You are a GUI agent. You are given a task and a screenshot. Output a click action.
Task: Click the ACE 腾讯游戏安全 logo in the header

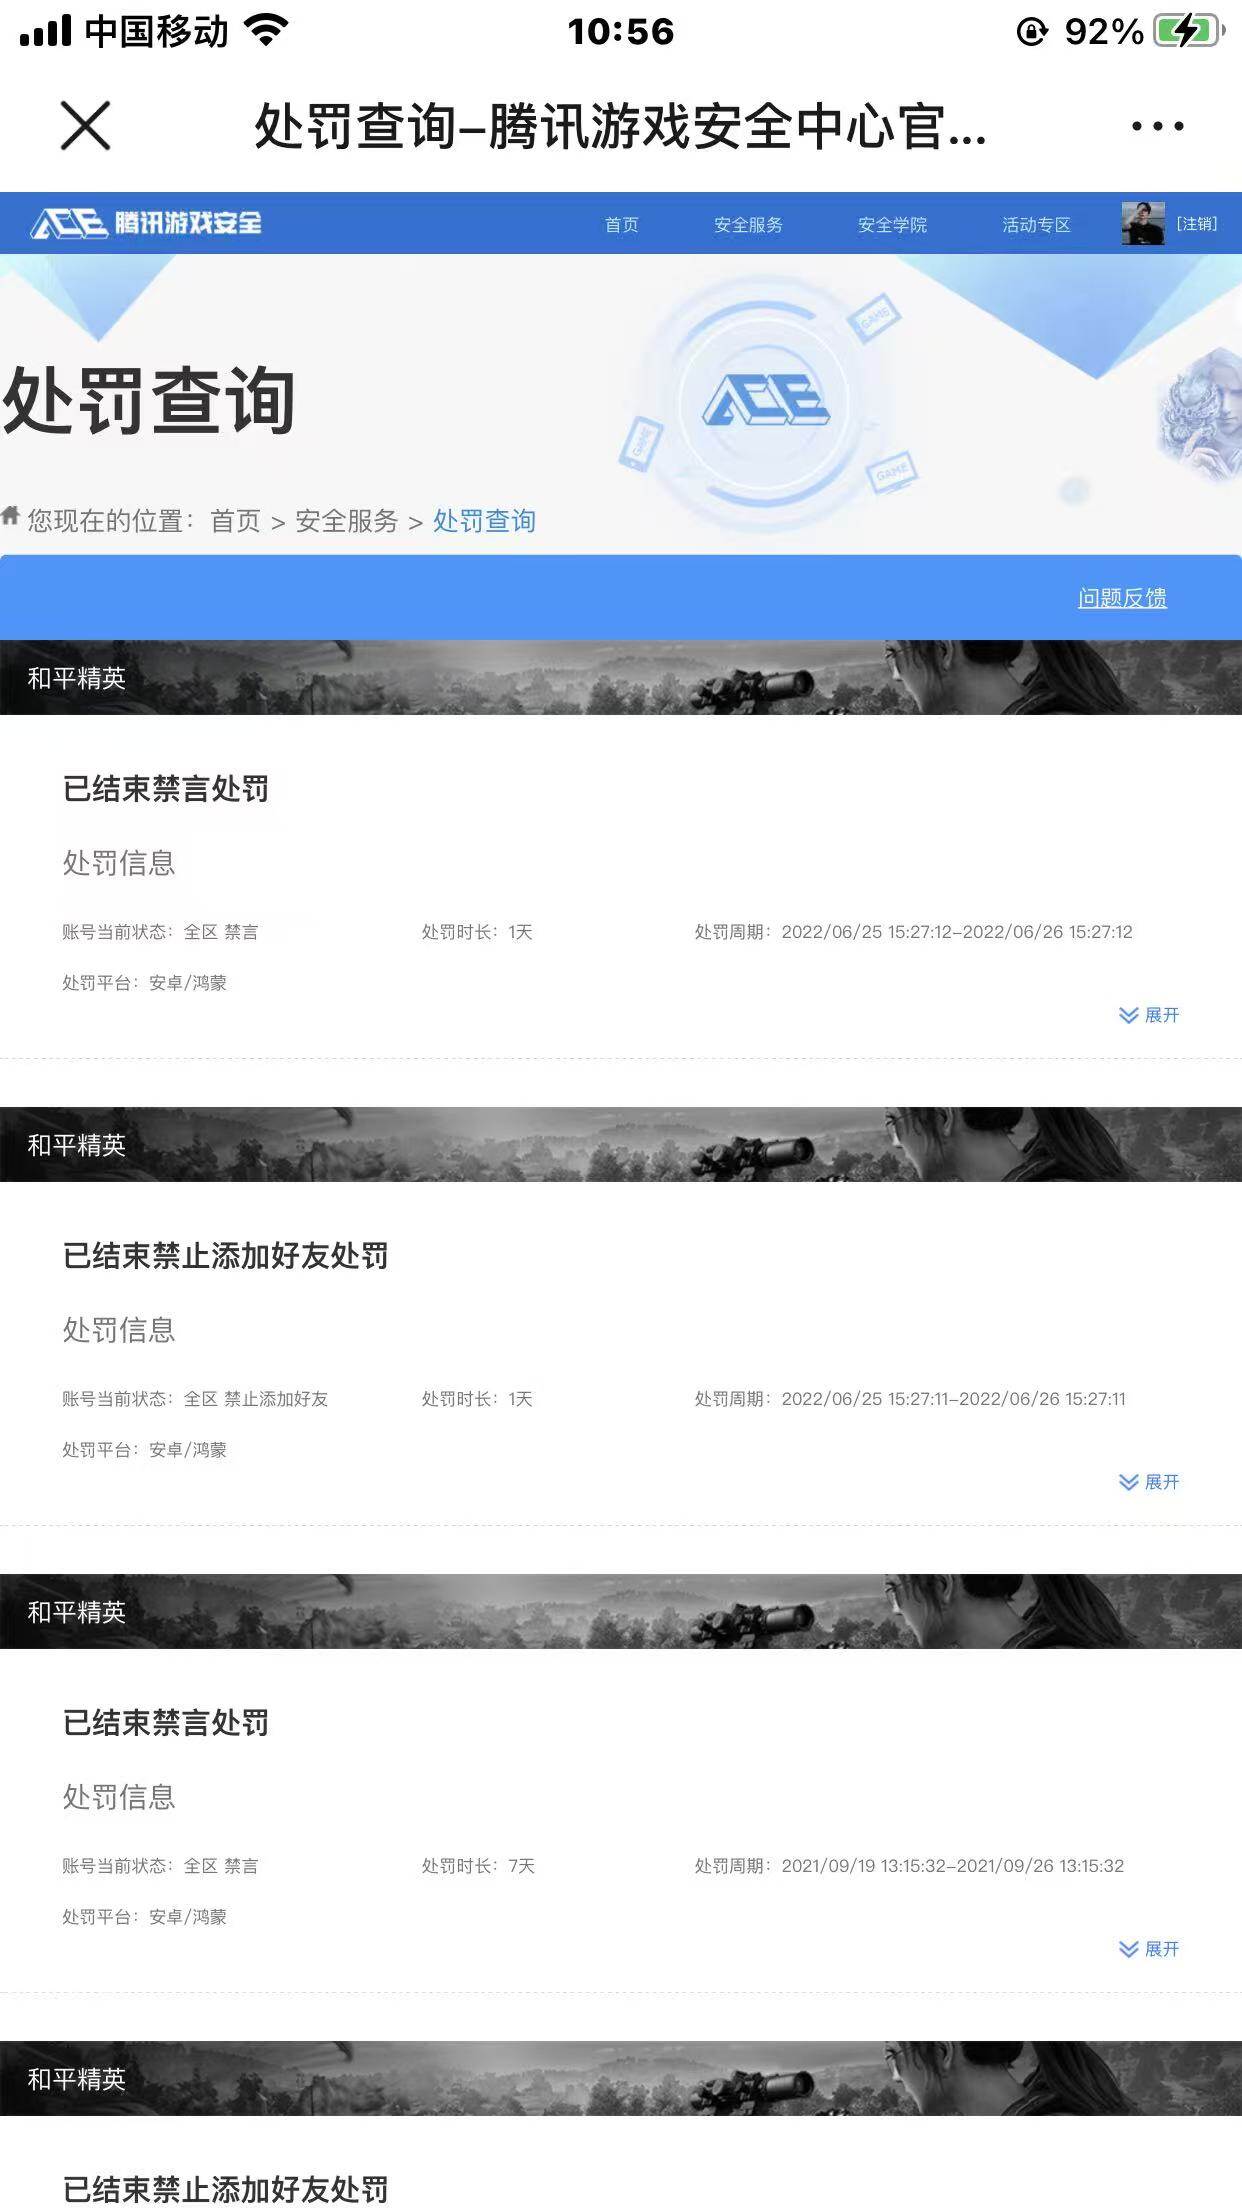pyautogui.click(x=146, y=223)
